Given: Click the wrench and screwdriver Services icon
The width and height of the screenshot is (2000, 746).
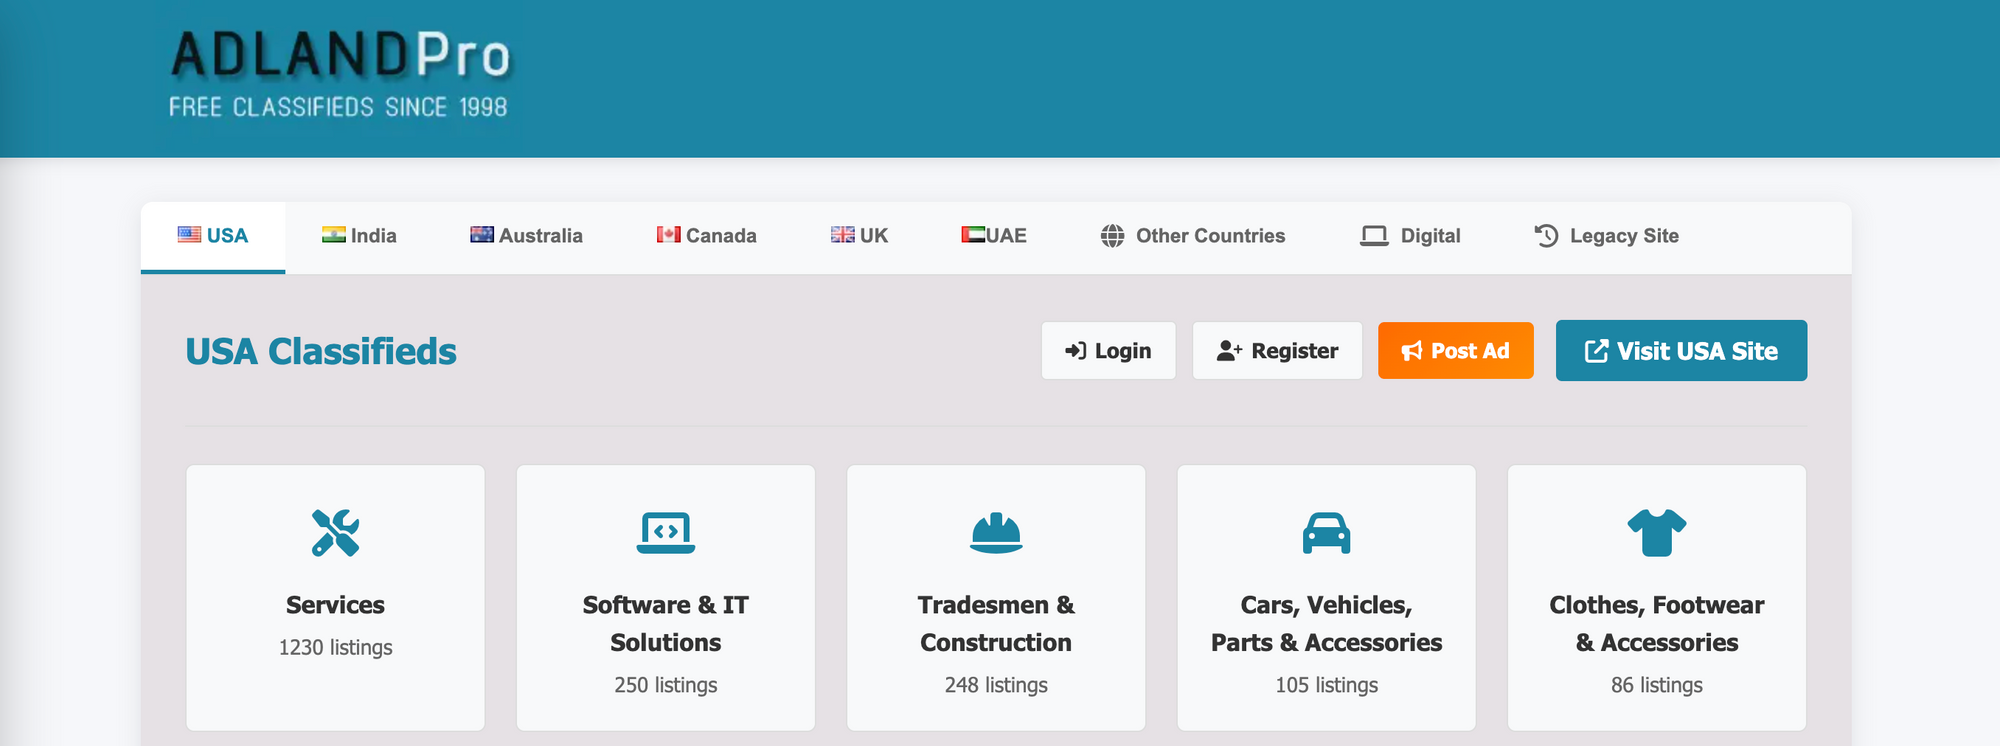Looking at the screenshot, I should (x=335, y=533).
